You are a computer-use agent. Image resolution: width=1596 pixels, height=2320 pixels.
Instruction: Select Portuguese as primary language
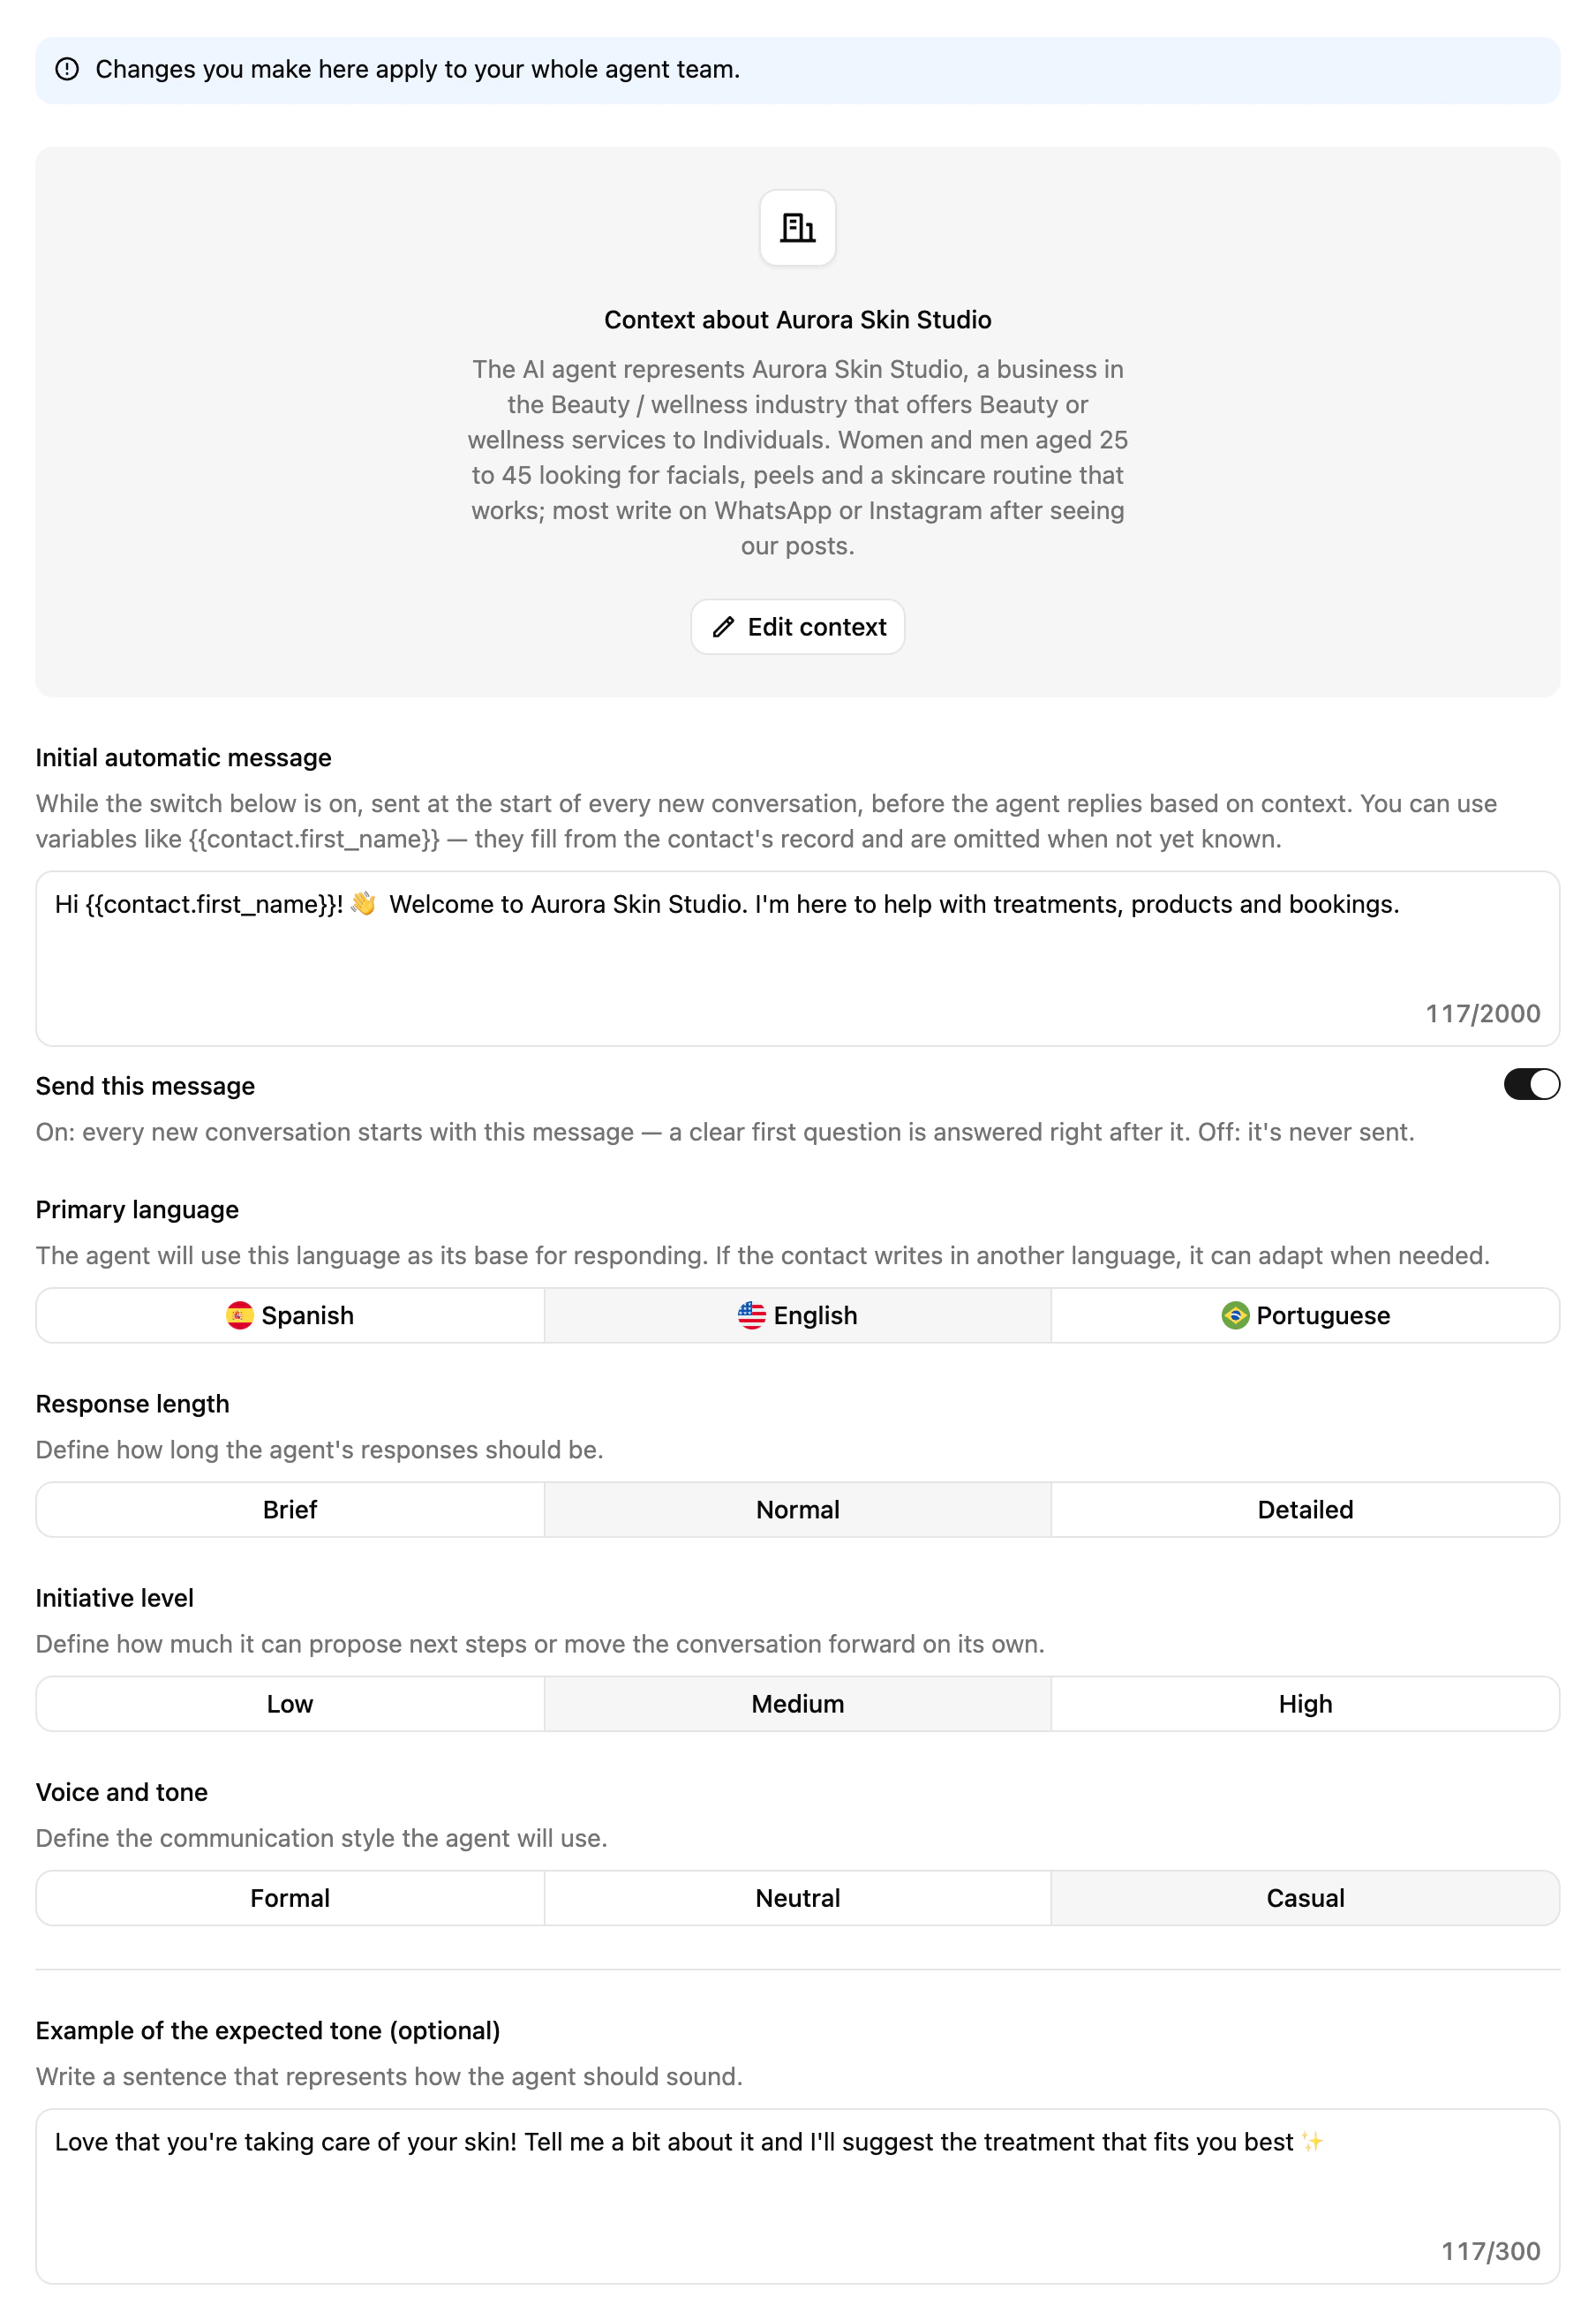pos(1305,1315)
